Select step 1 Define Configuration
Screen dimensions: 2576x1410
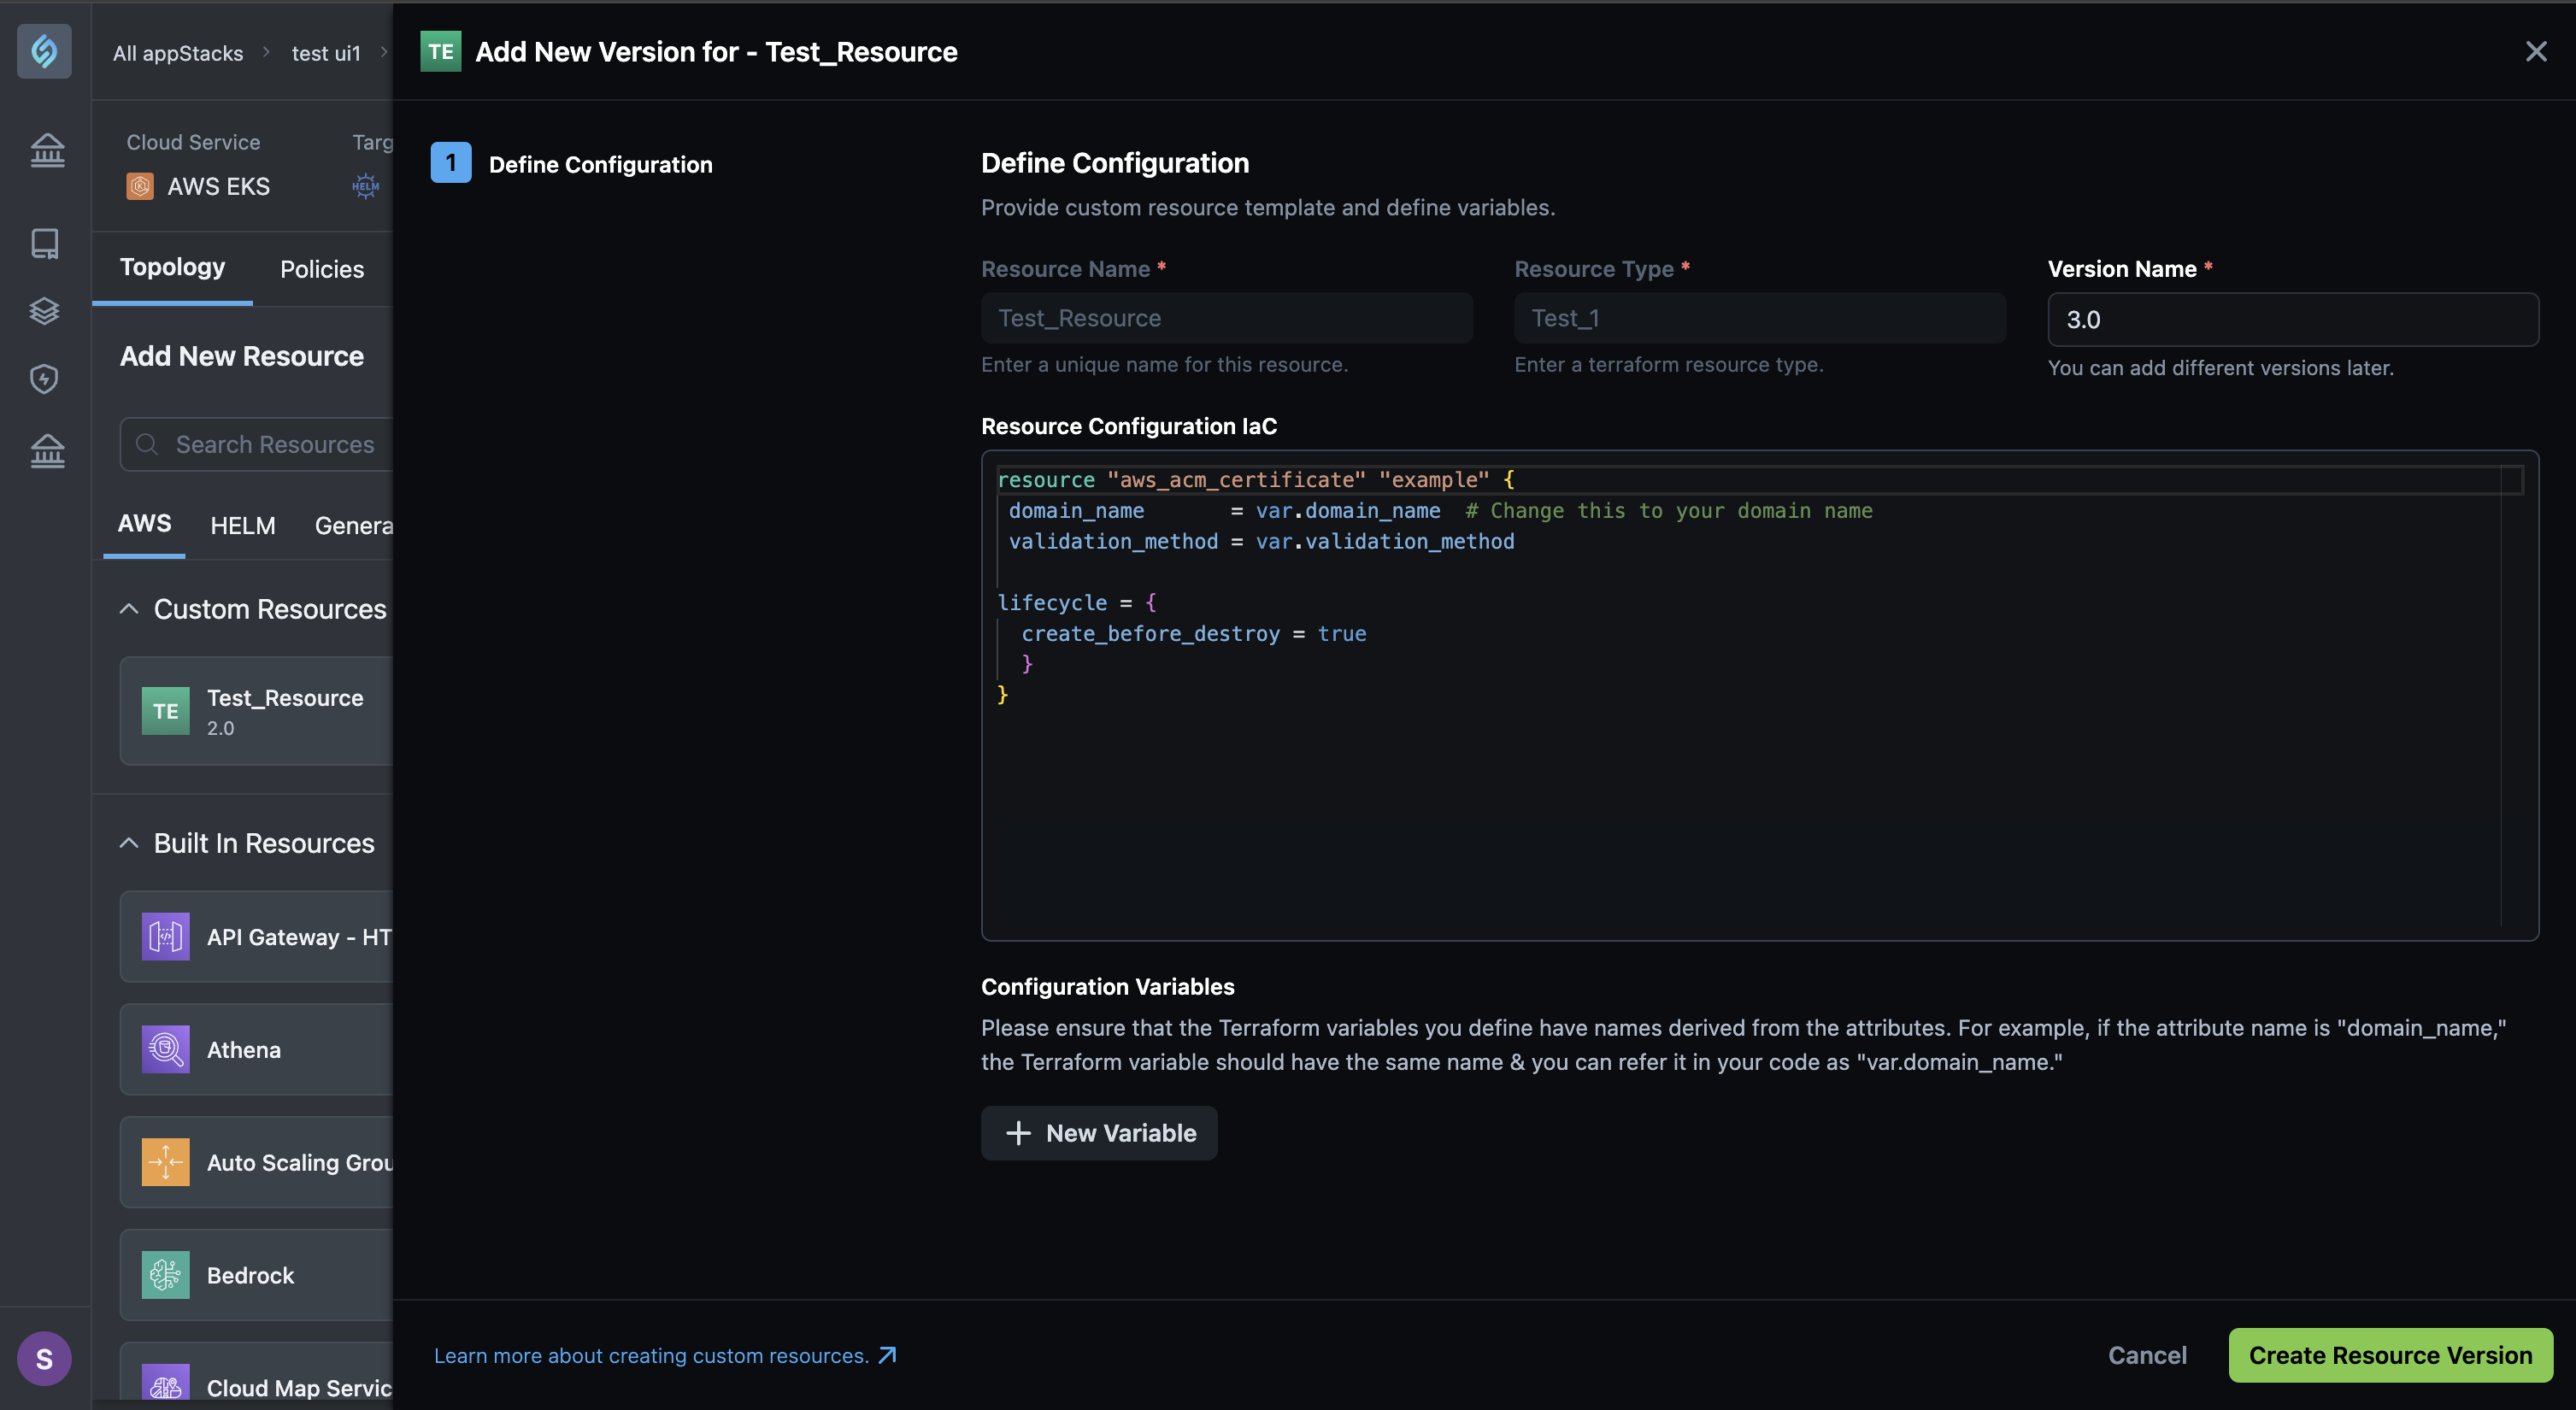[572, 164]
